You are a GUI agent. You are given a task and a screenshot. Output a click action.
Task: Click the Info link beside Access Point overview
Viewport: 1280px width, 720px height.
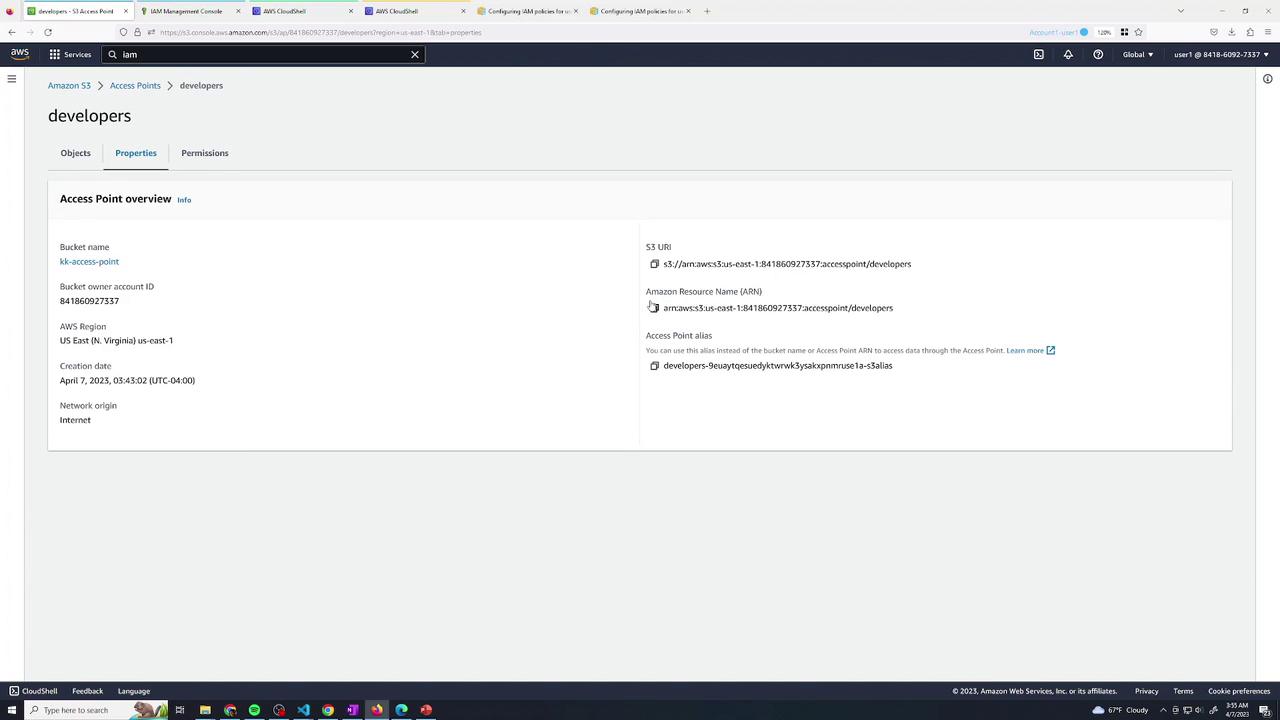pyautogui.click(x=184, y=200)
